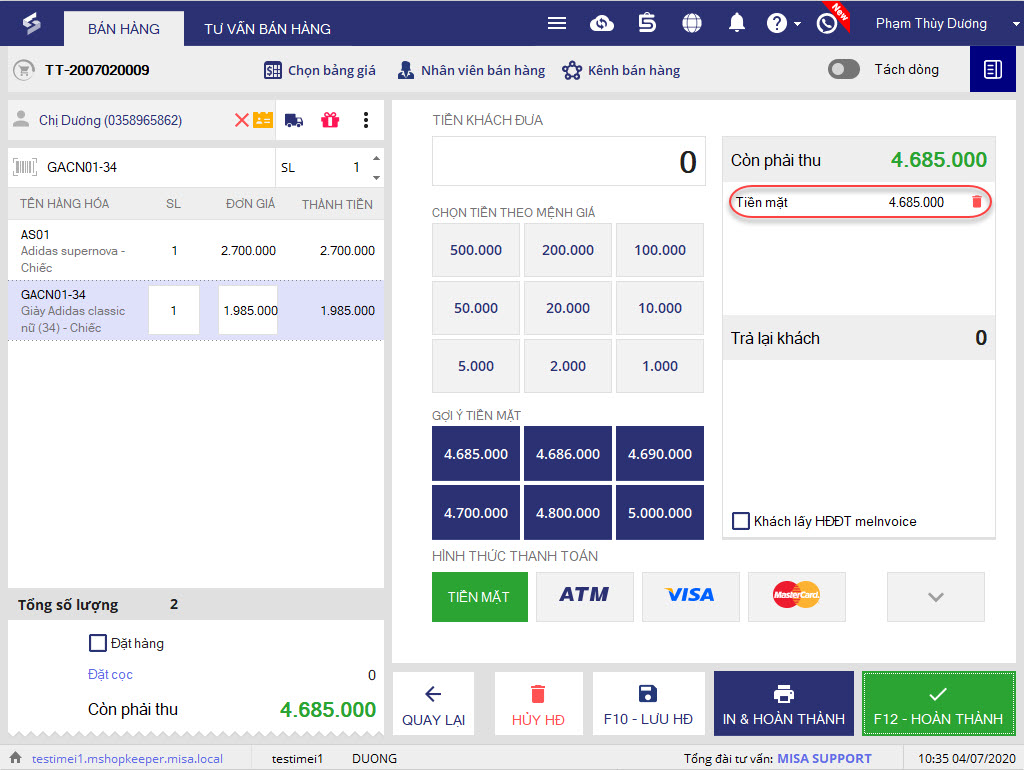Screen dimensions: 1024x770
Task: Choose suggested cash 4.800.000
Action: pos(568,513)
